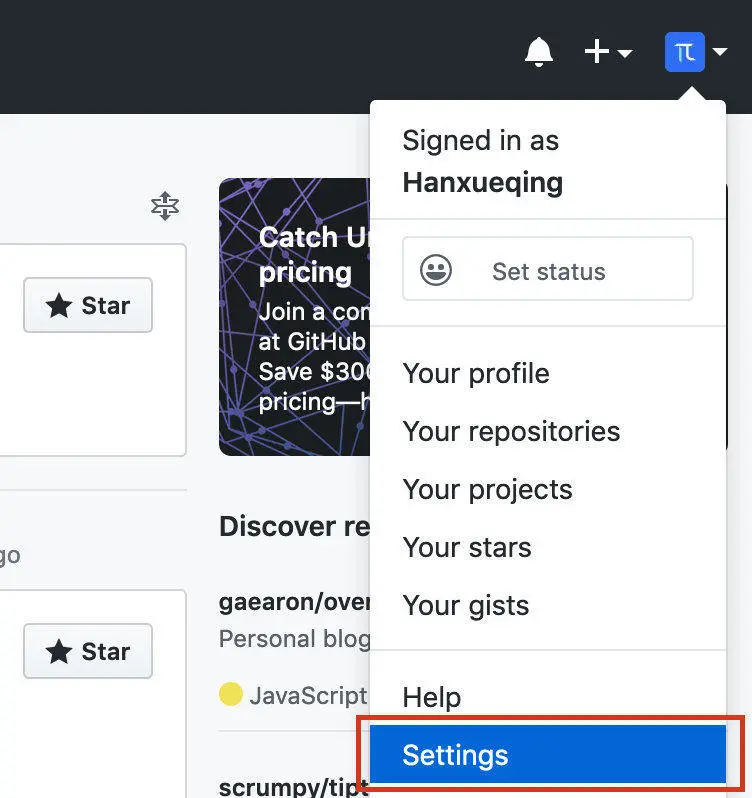Open the gaearon/overreacted repository link
The width and height of the screenshot is (752, 798).
(294, 603)
